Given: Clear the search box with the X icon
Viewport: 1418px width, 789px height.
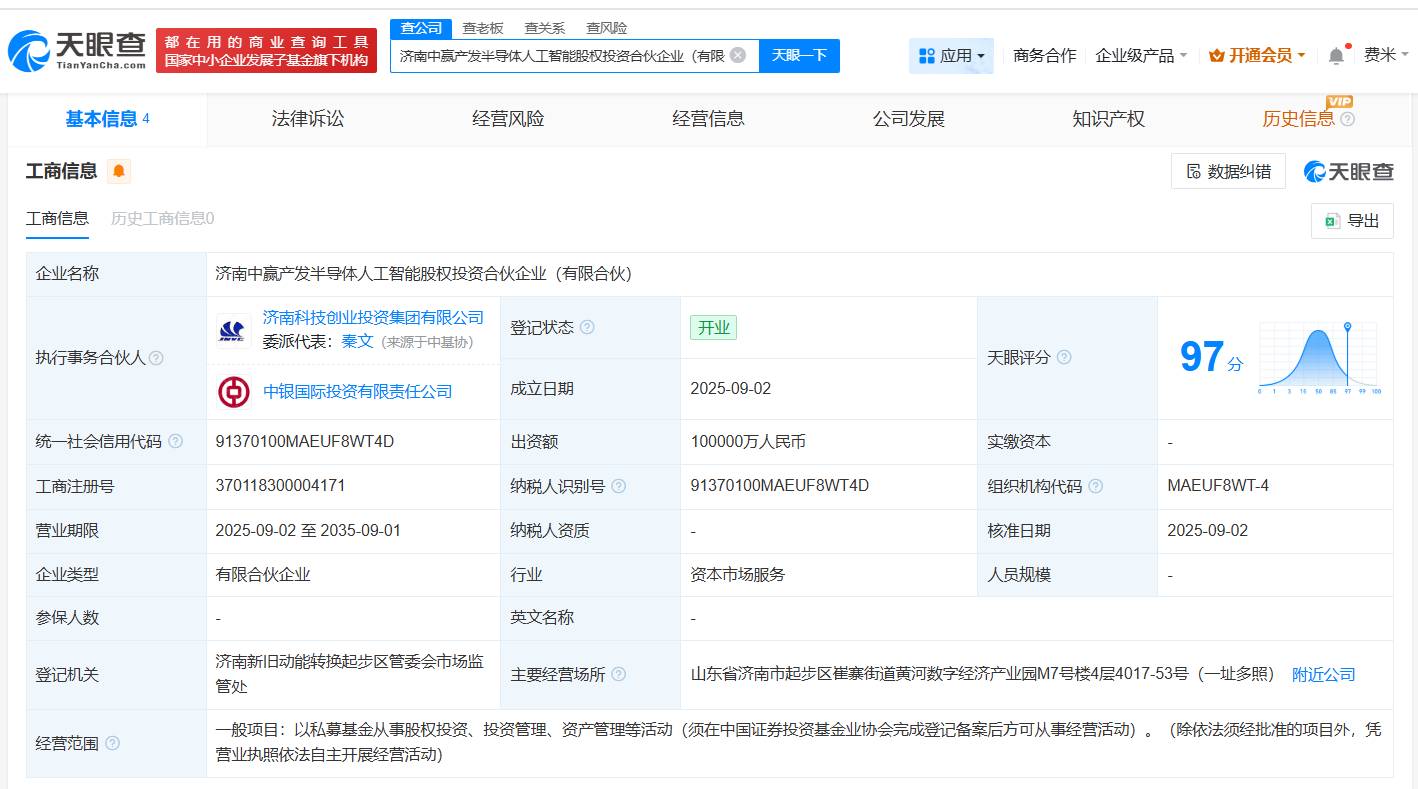Looking at the screenshot, I should tap(738, 55).
